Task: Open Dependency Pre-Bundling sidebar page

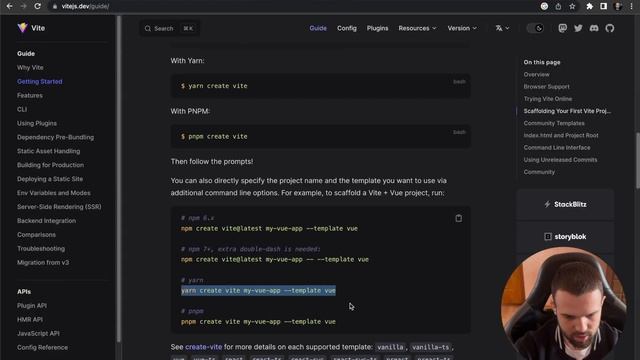Action: pyautogui.click(x=56, y=137)
